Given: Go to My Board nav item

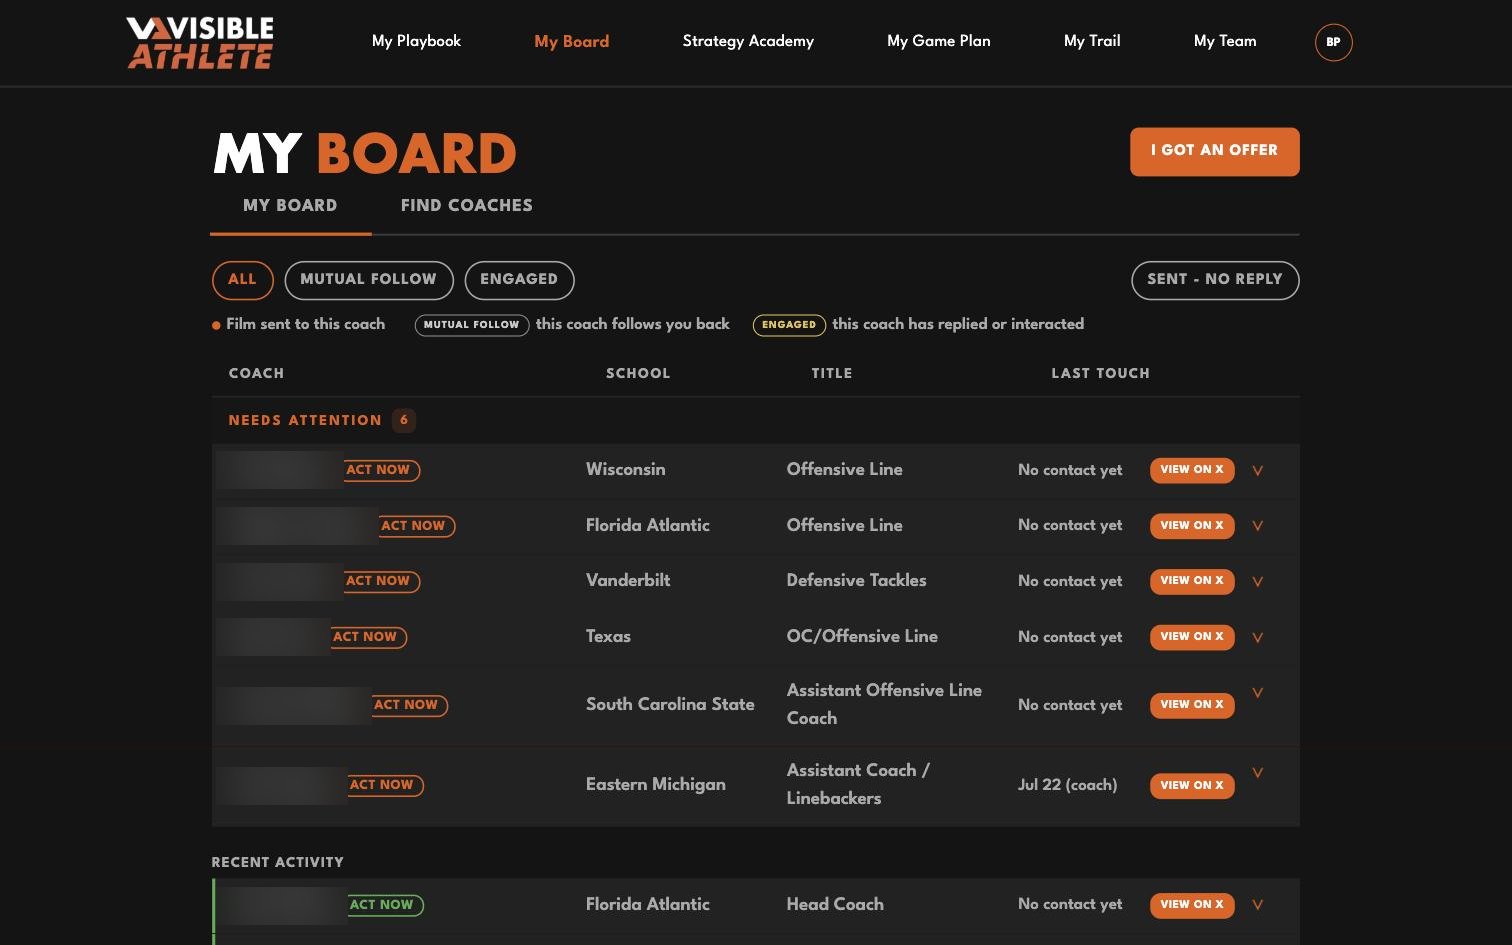Looking at the screenshot, I should [x=572, y=41].
